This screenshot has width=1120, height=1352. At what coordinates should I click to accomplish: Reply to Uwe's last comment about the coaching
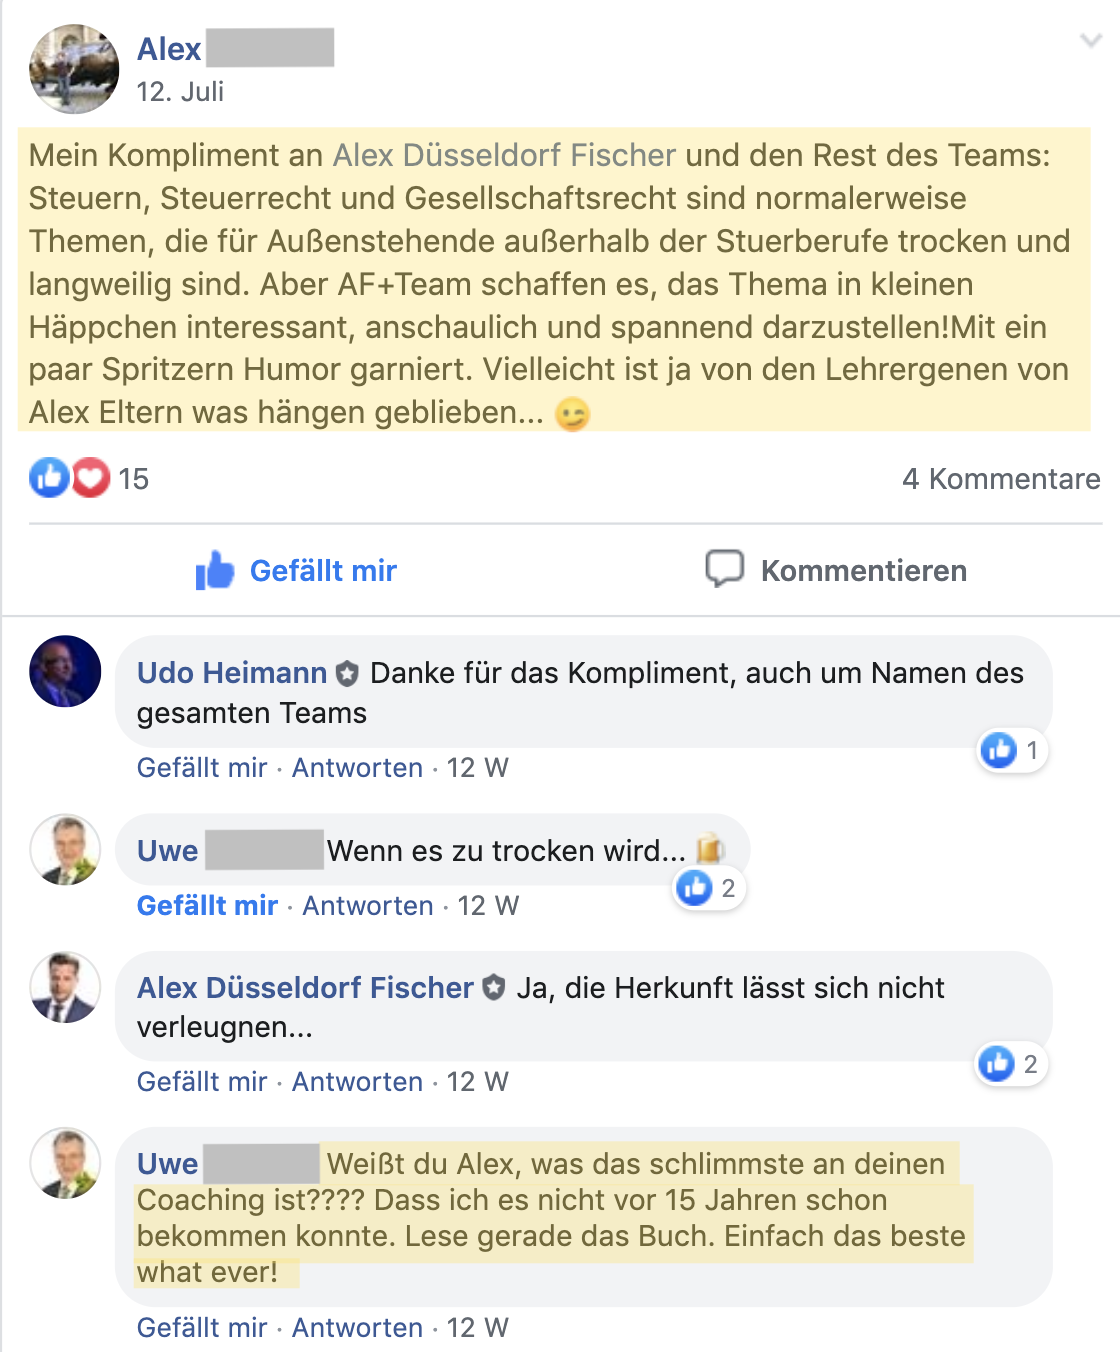357,1328
